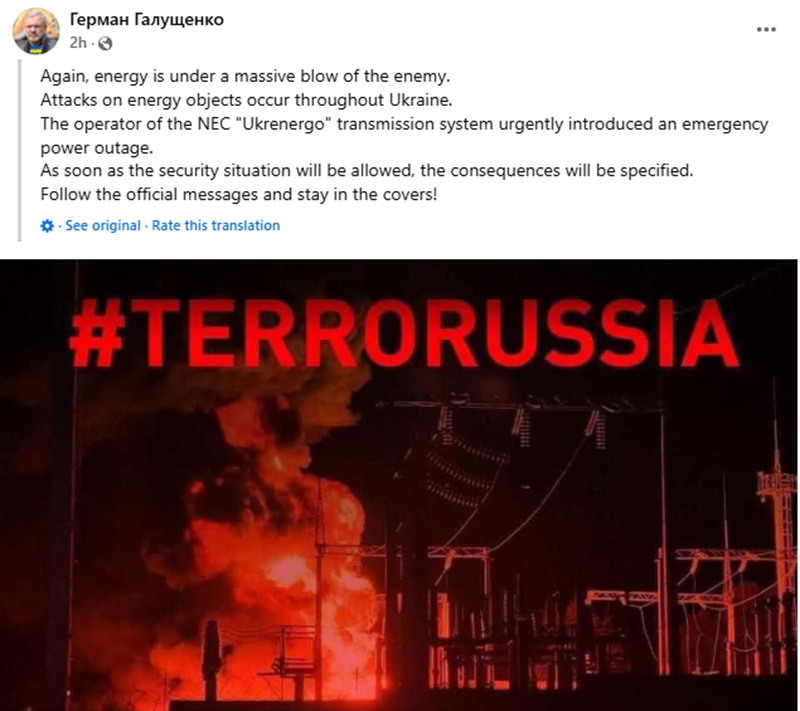Screen dimensions: 800x711
Task: Select Rate this translation link
Action: point(216,225)
